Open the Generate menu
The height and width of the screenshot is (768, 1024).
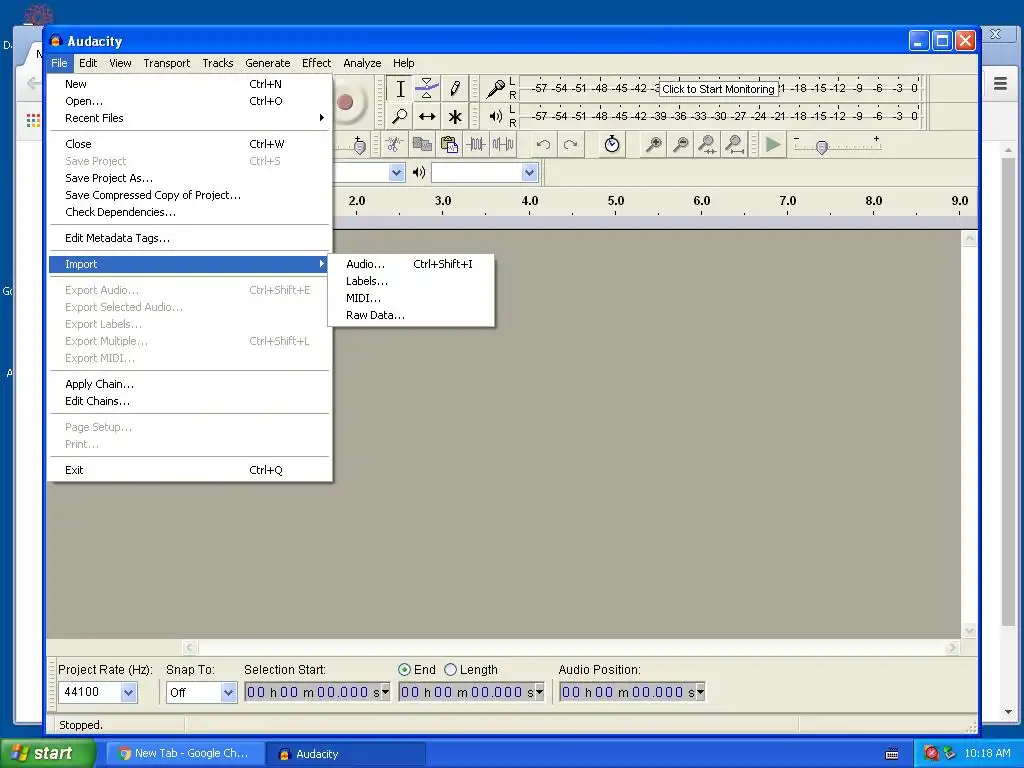point(268,63)
